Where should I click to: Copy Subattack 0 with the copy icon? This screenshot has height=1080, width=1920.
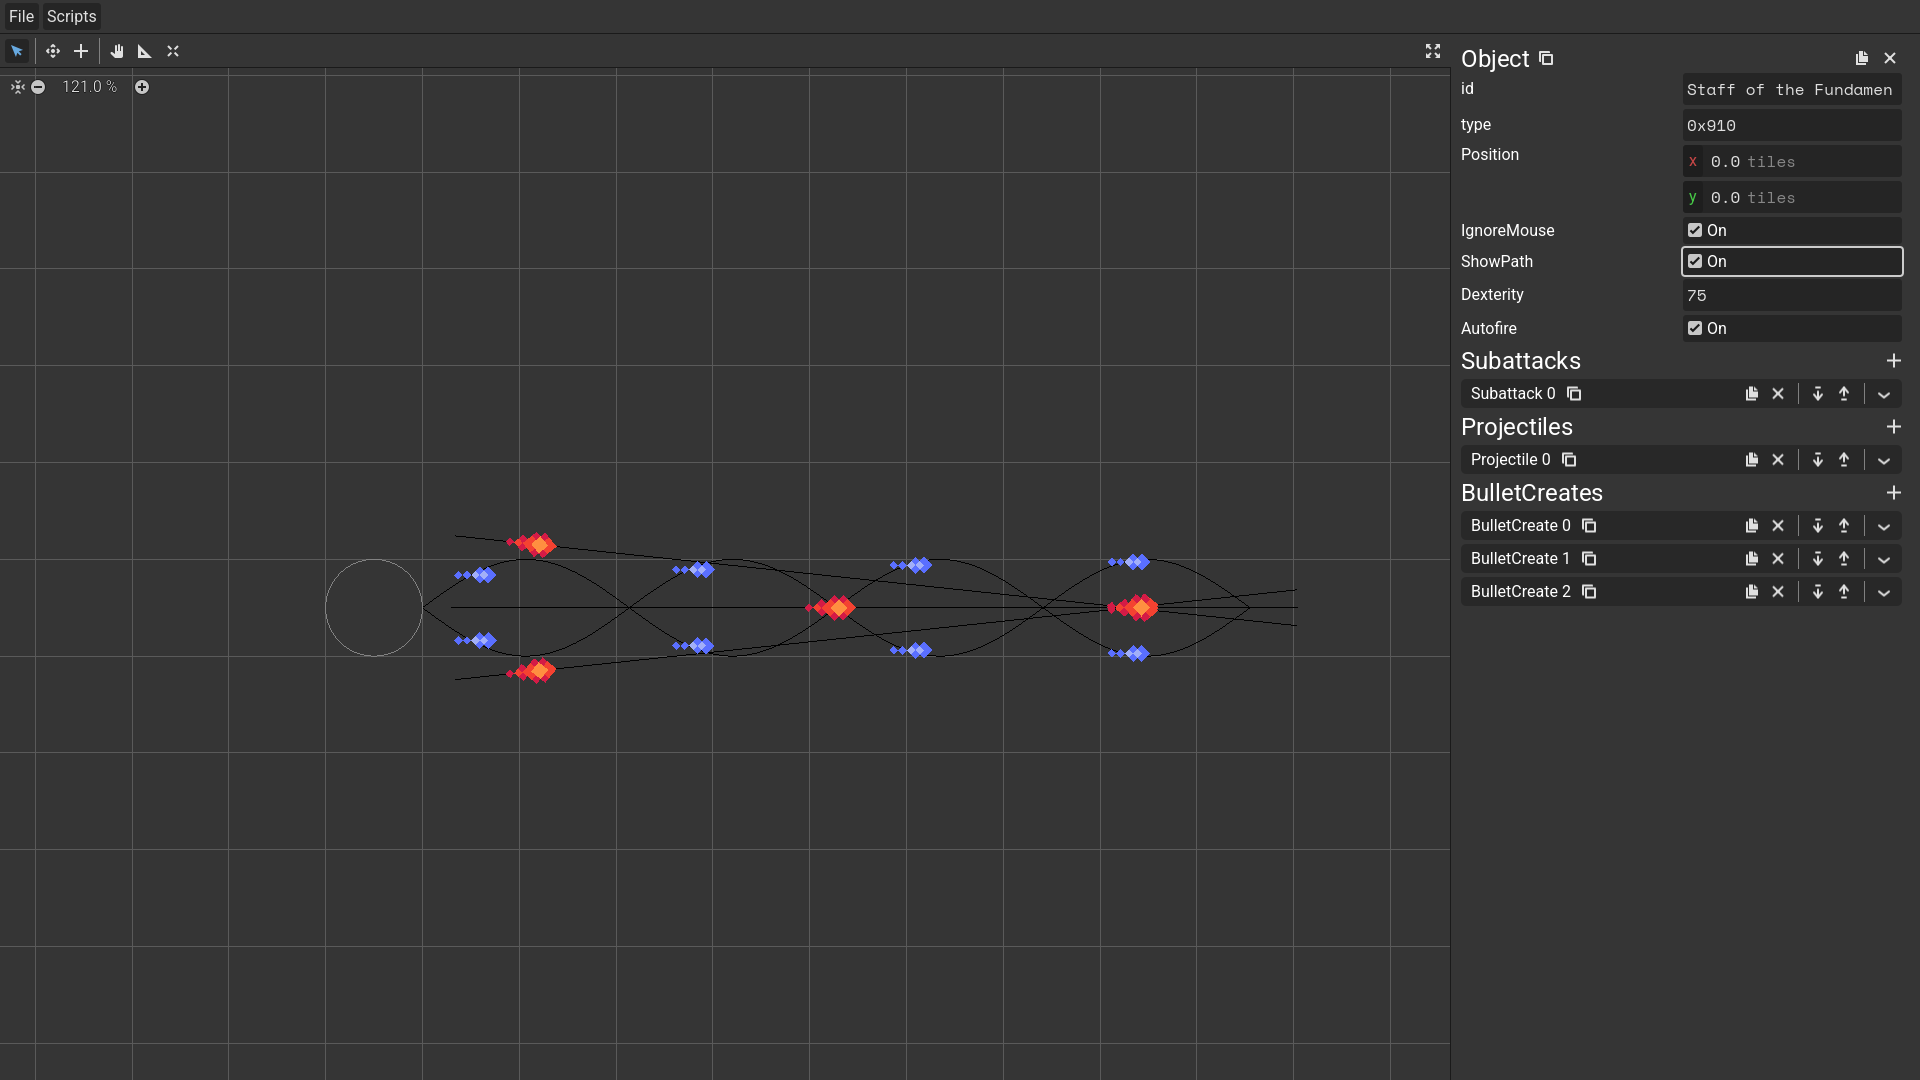click(1574, 394)
